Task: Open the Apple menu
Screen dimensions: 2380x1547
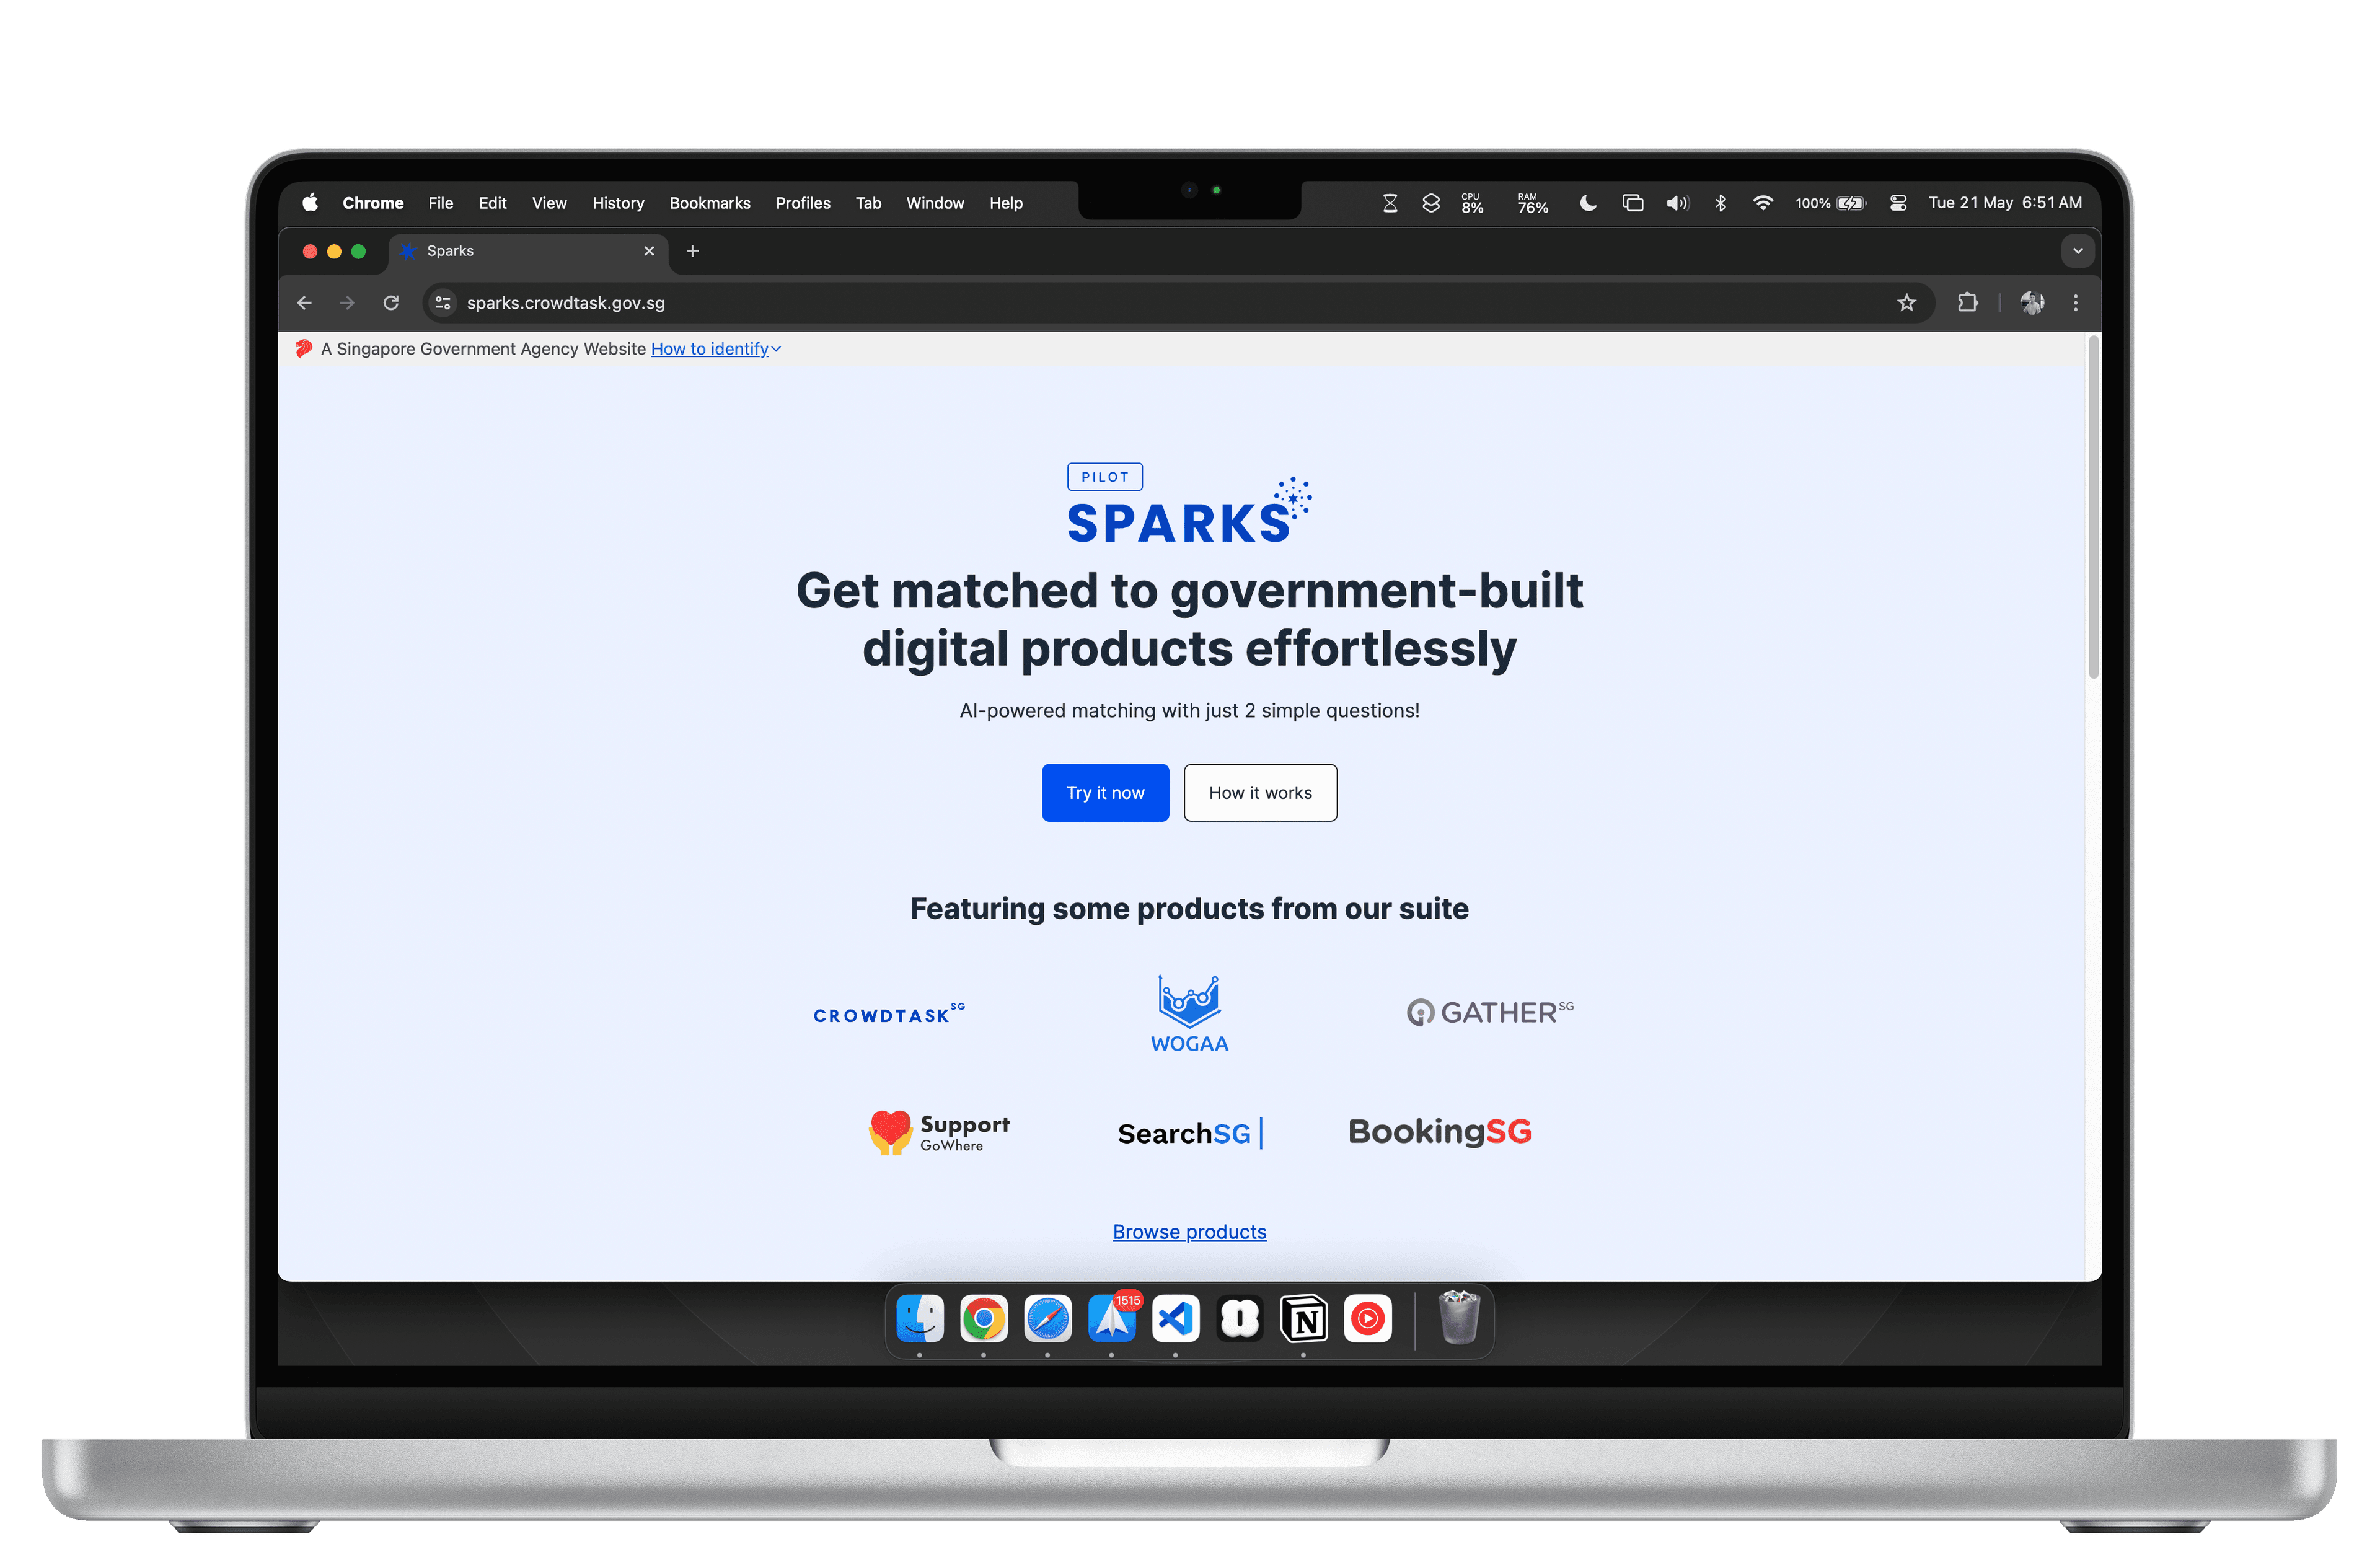Action: click(x=310, y=203)
